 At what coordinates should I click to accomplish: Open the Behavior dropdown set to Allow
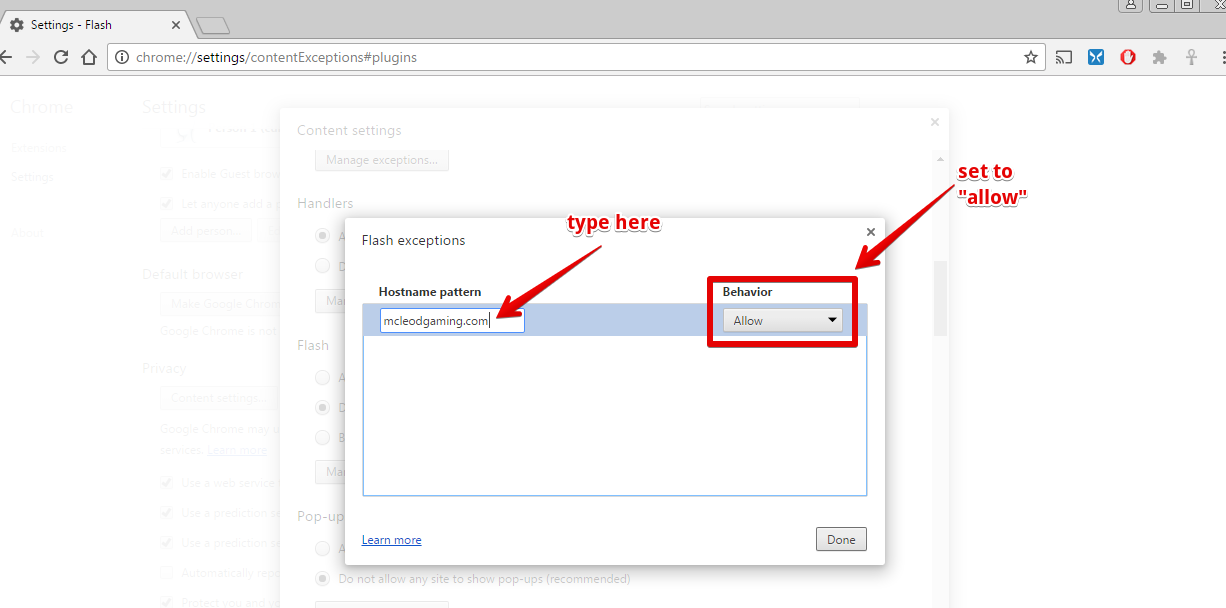point(782,320)
